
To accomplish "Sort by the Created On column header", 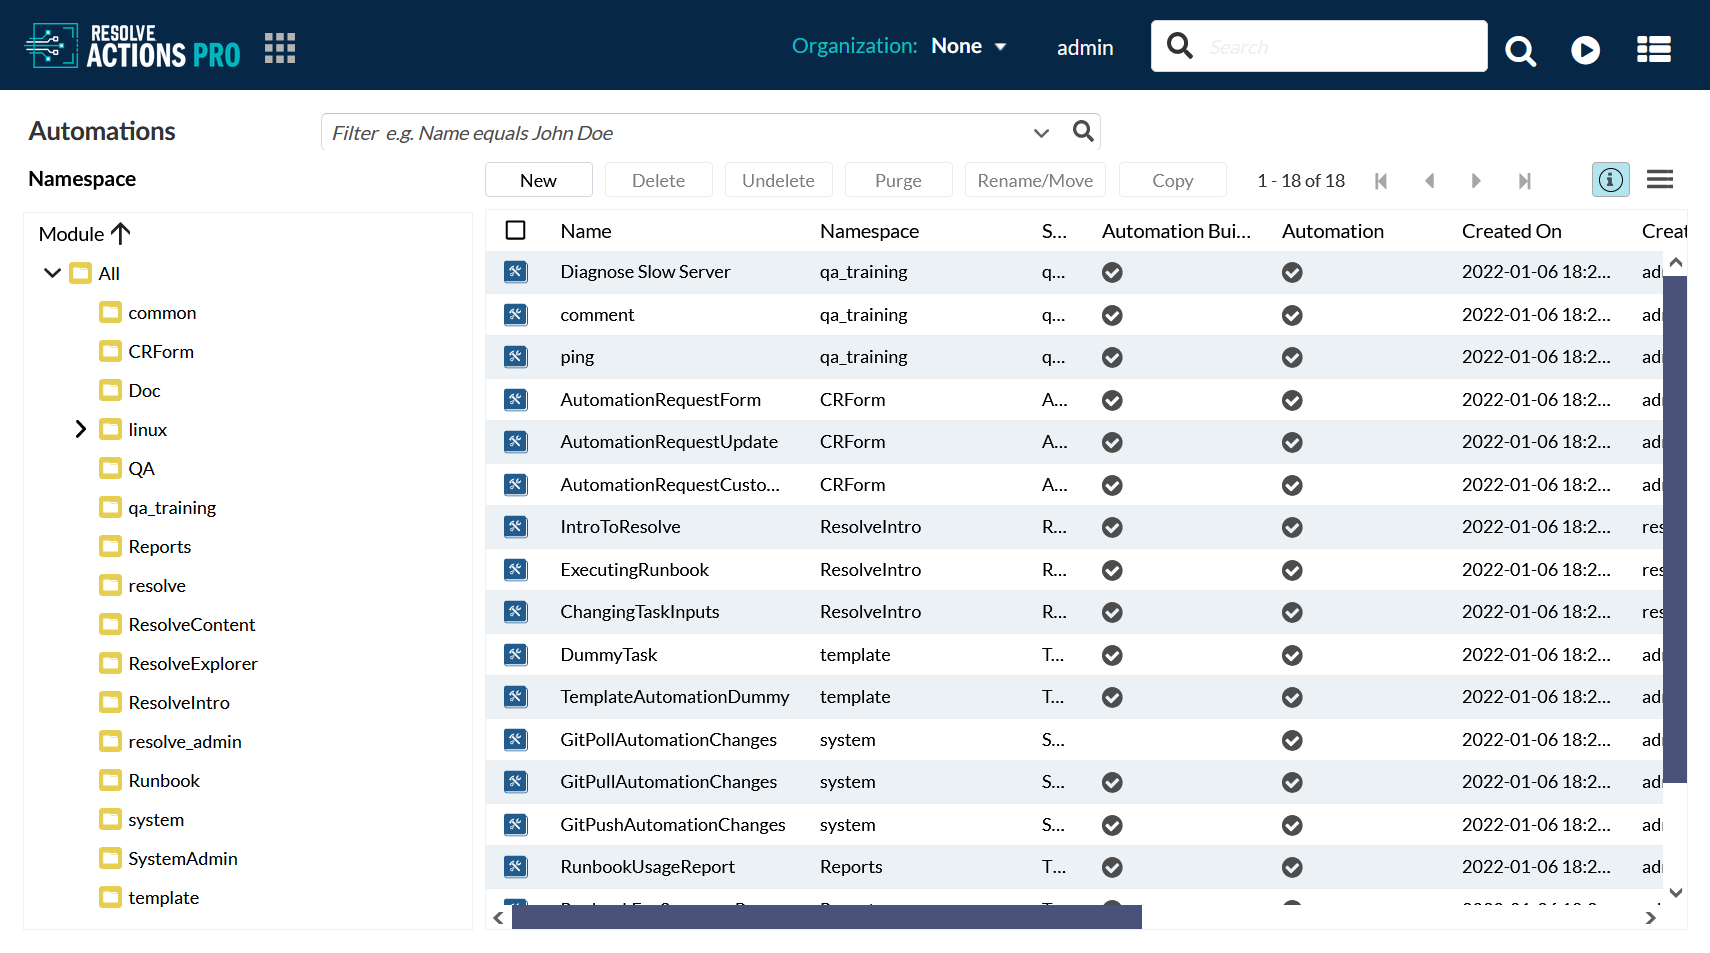I will click(x=1511, y=231).
